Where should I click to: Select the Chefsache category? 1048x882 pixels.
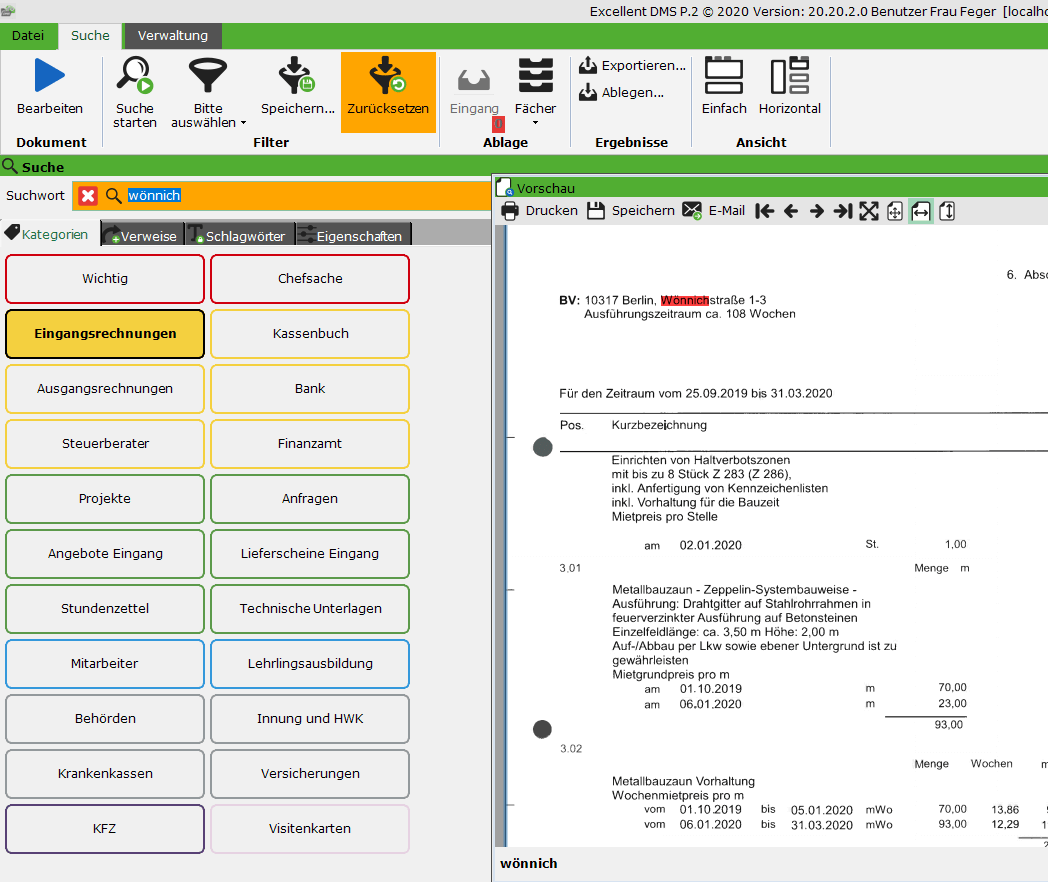coord(310,279)
